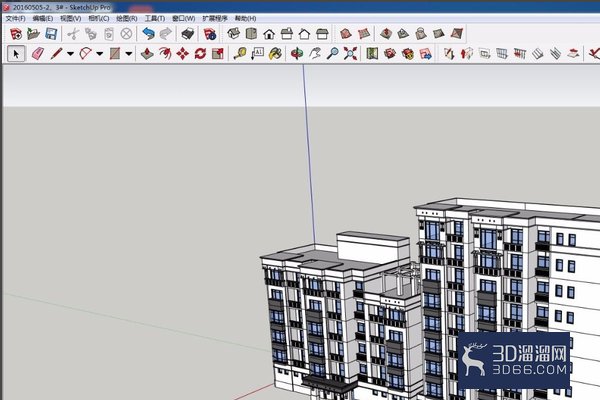The width and height of the screenshot is (600, 400).
Task: Open the 文件(F) menu
Action: (15, 18)
